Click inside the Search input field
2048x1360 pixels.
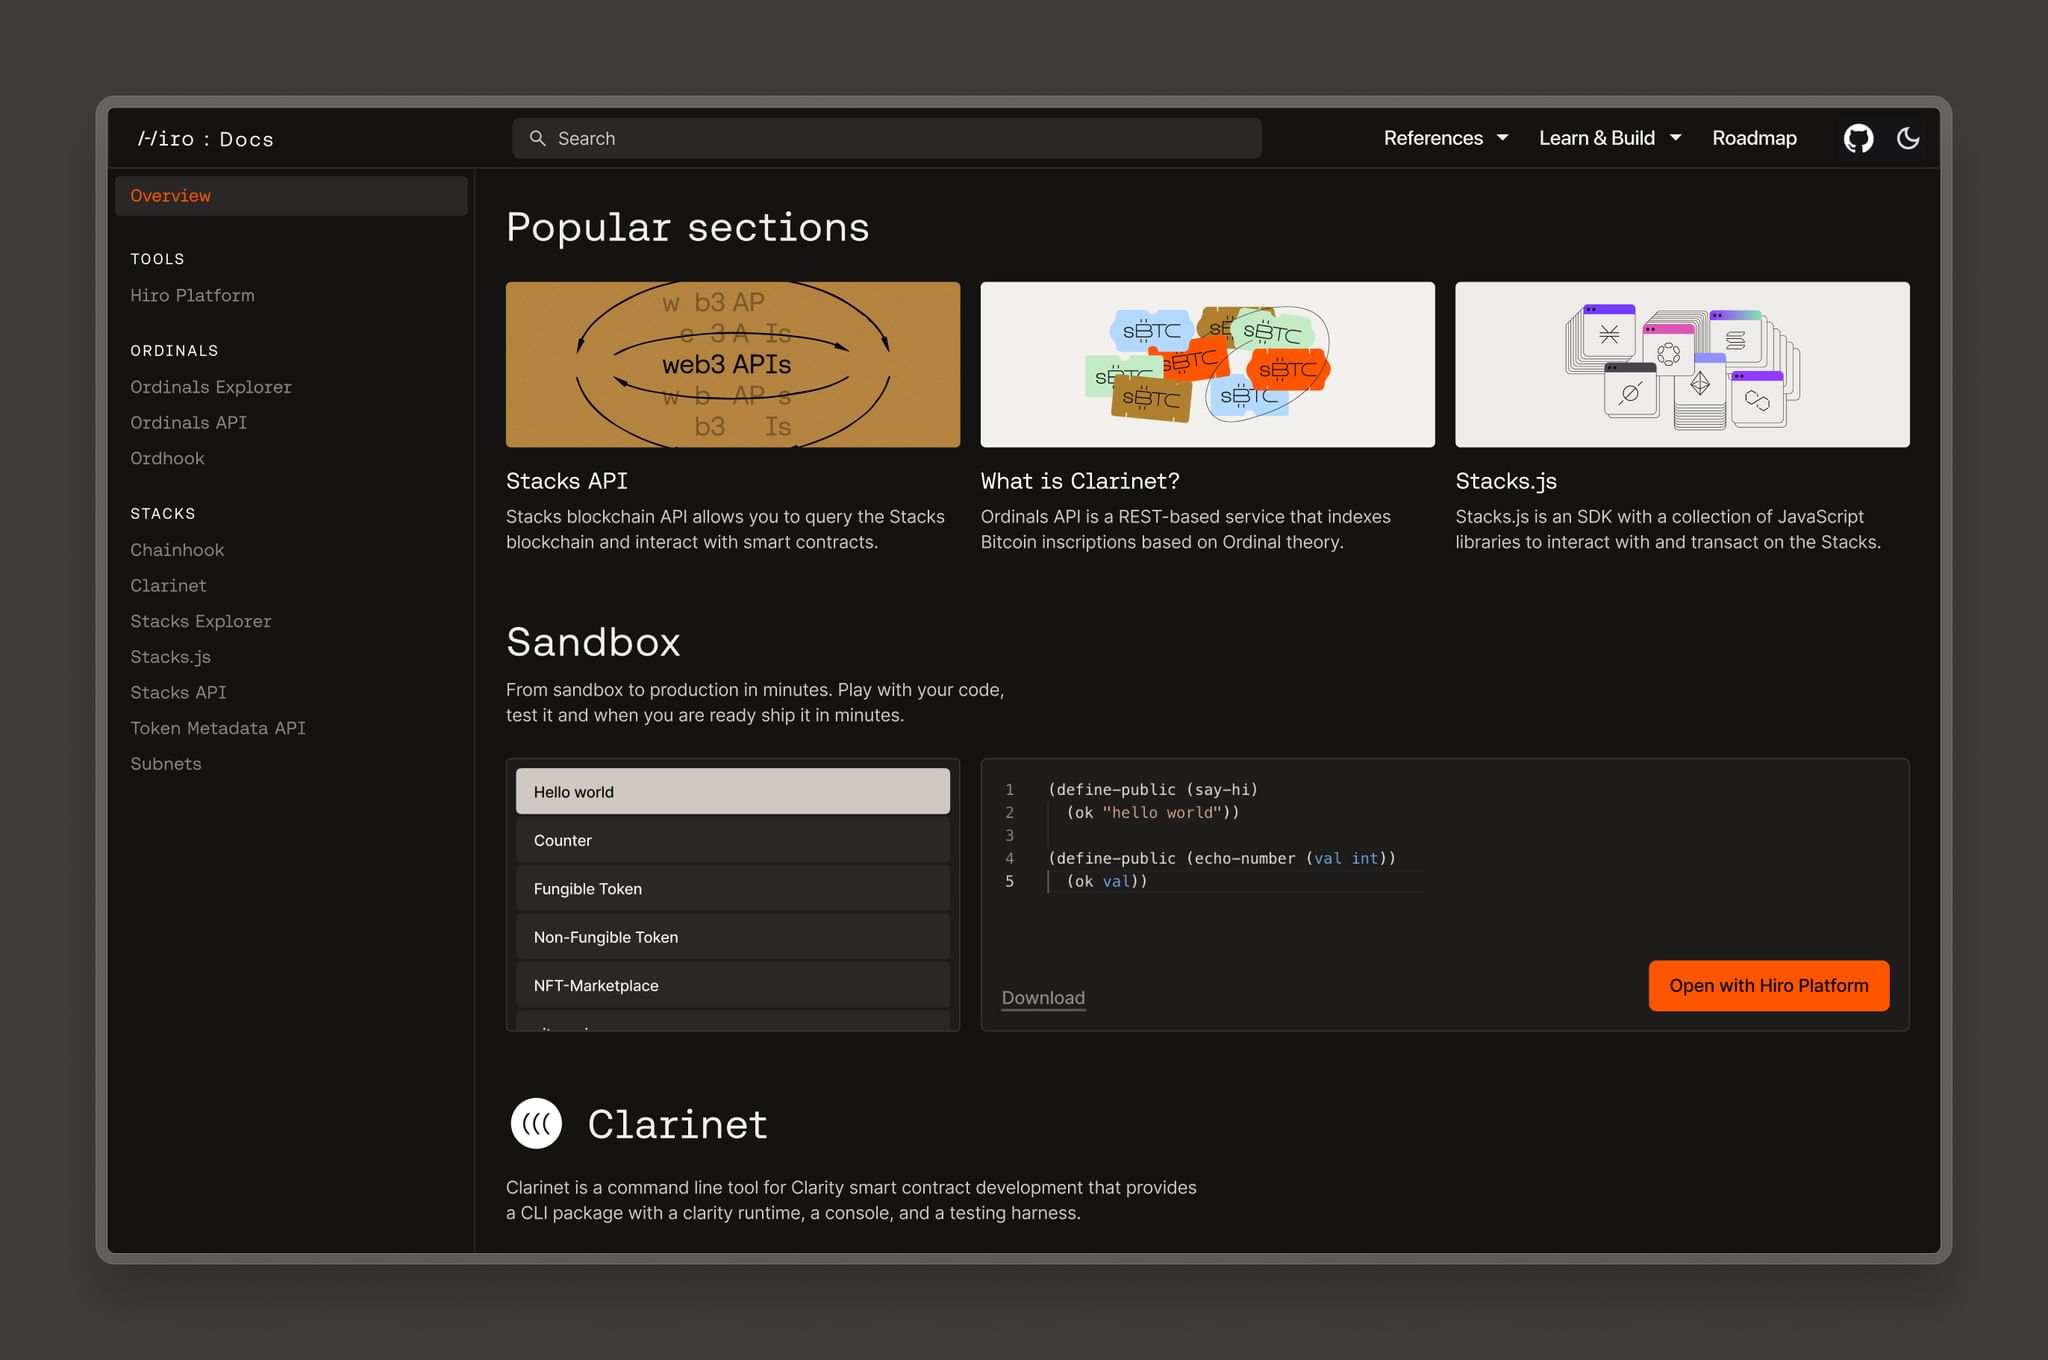coord(885,137)
